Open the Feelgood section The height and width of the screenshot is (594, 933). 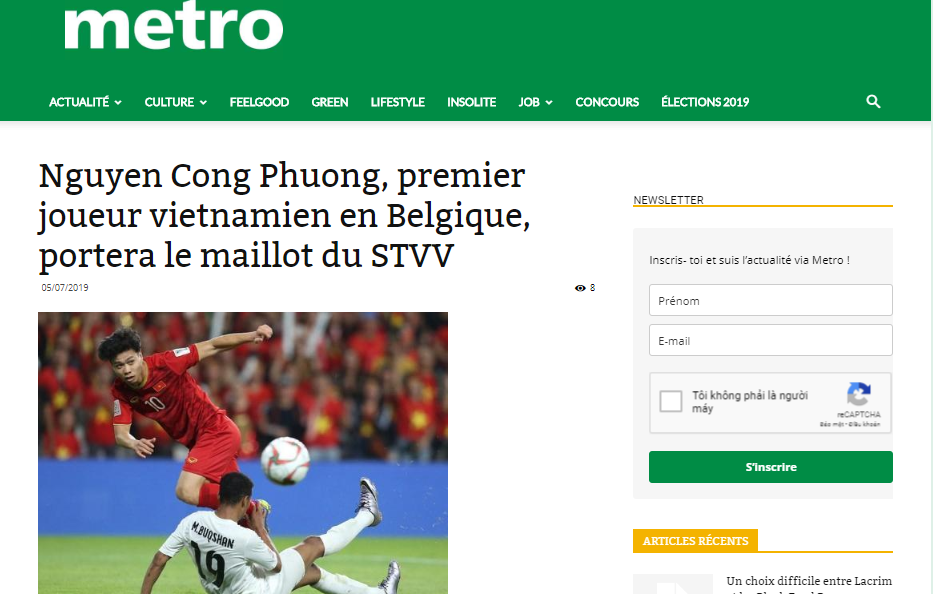(x=259, y=102)
